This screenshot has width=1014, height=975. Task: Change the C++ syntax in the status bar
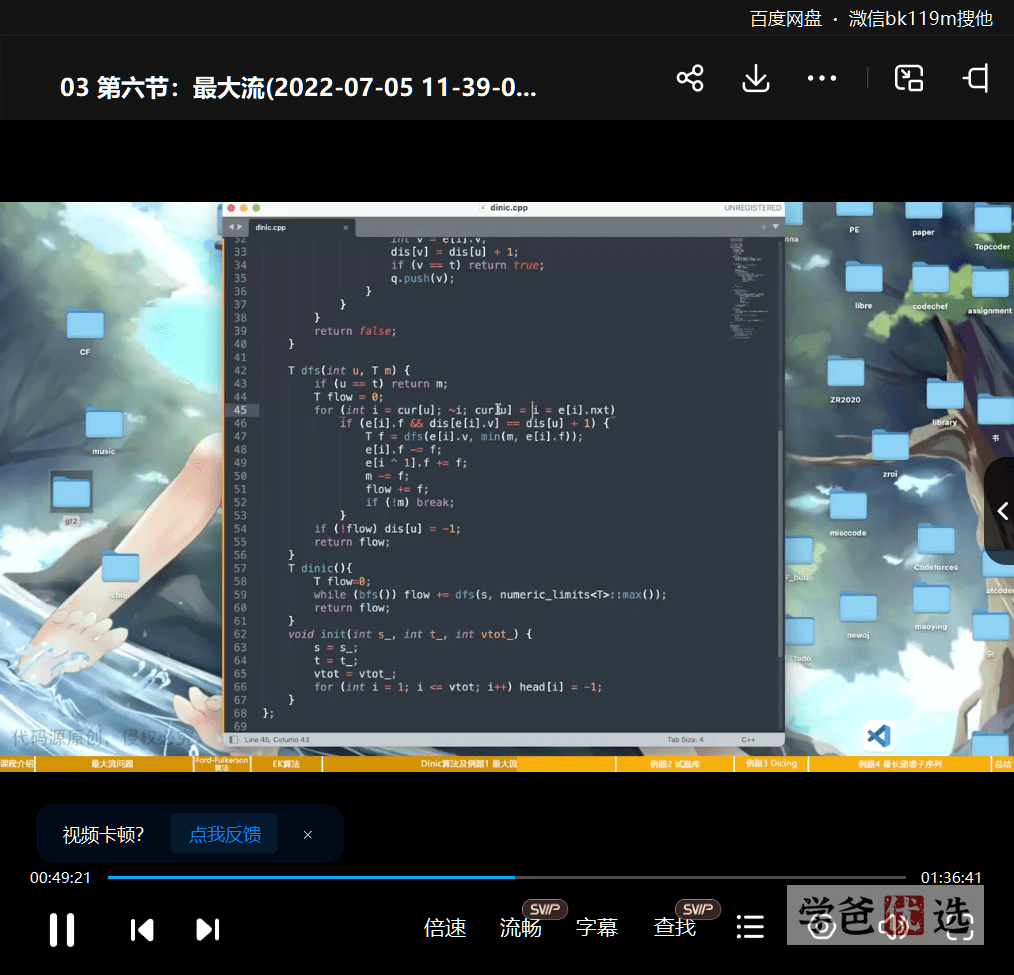coord(748,740)
